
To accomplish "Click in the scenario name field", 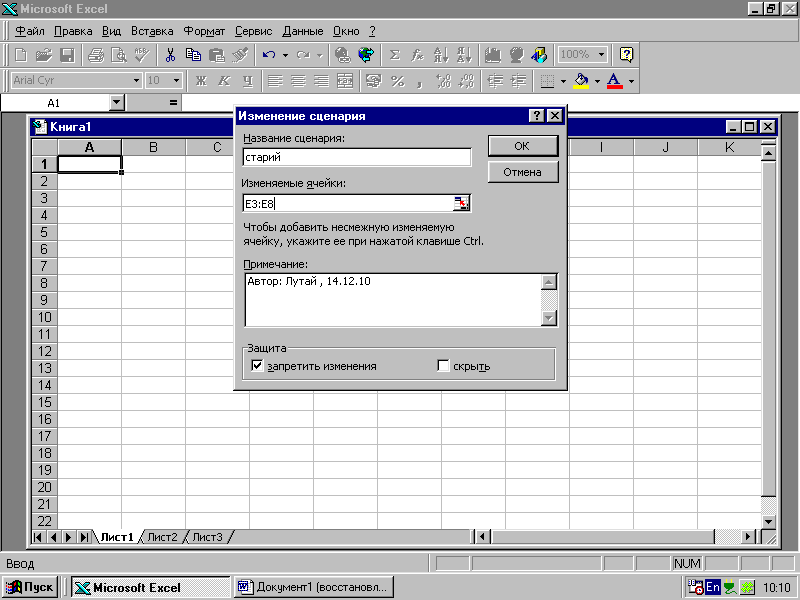I will pos(357,157).
